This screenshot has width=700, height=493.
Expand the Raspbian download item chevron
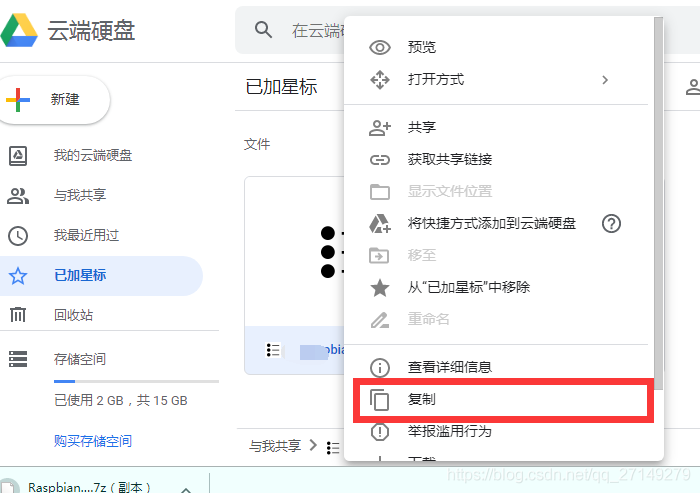pyautogui.click(x=185, y=487)
